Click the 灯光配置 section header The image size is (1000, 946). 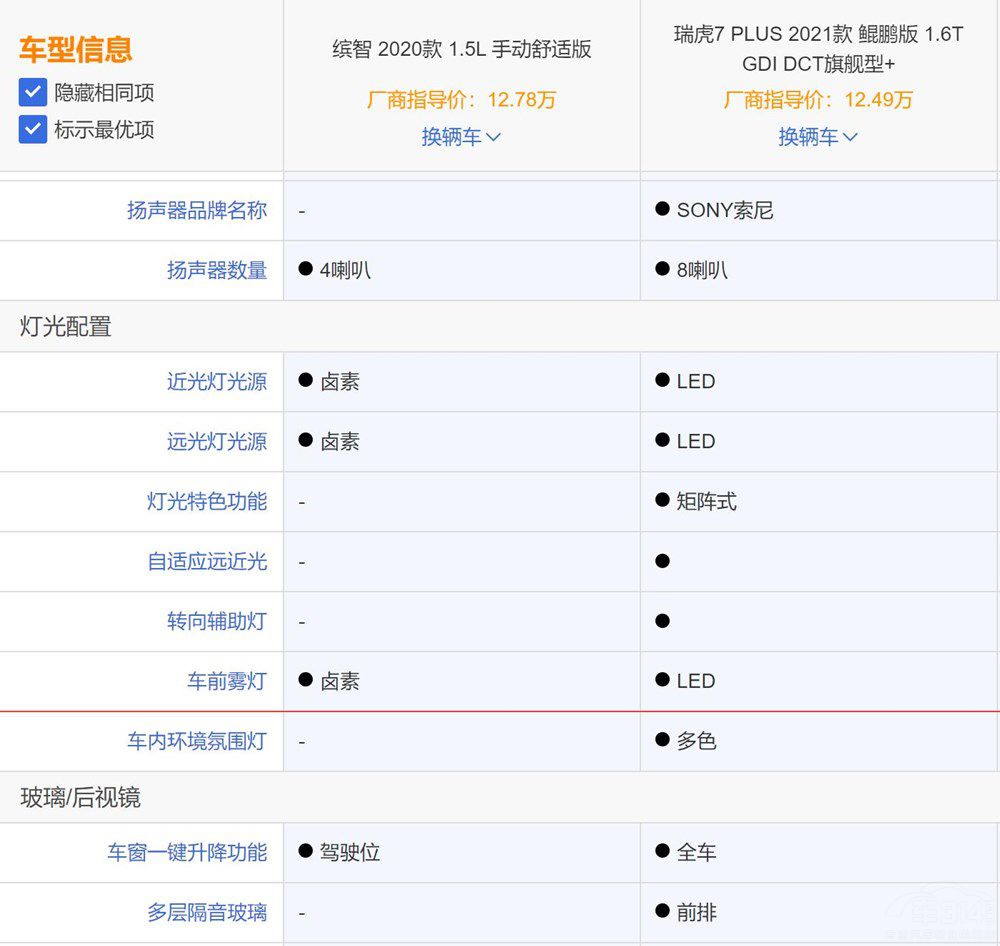point(66,327)
